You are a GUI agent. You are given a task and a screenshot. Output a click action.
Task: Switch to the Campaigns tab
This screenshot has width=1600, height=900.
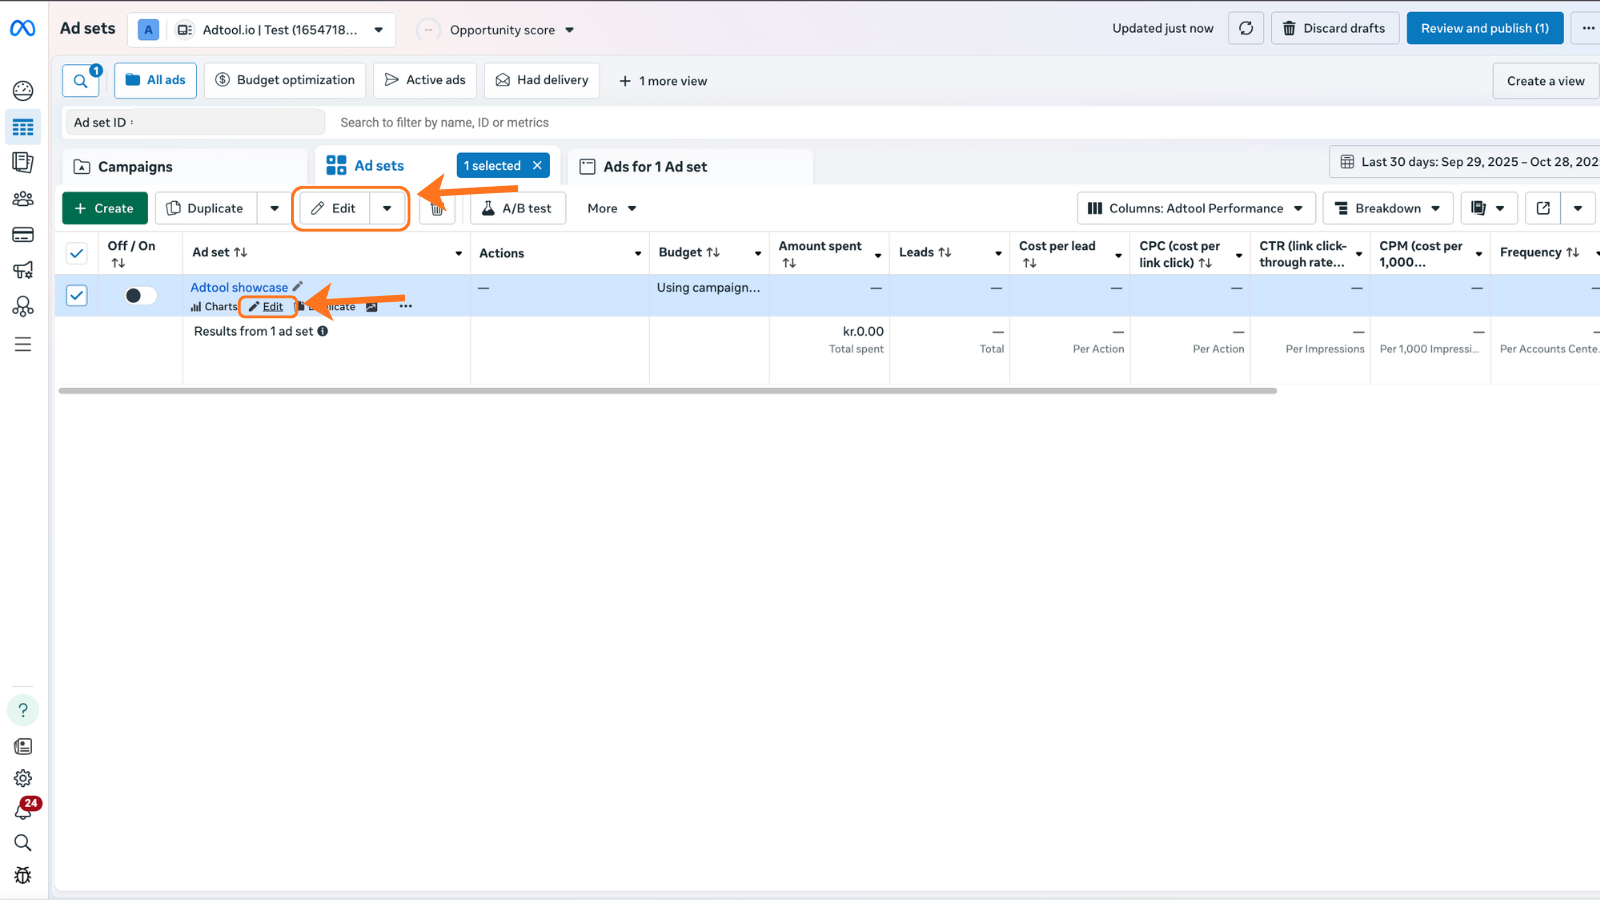click(185, 167)
